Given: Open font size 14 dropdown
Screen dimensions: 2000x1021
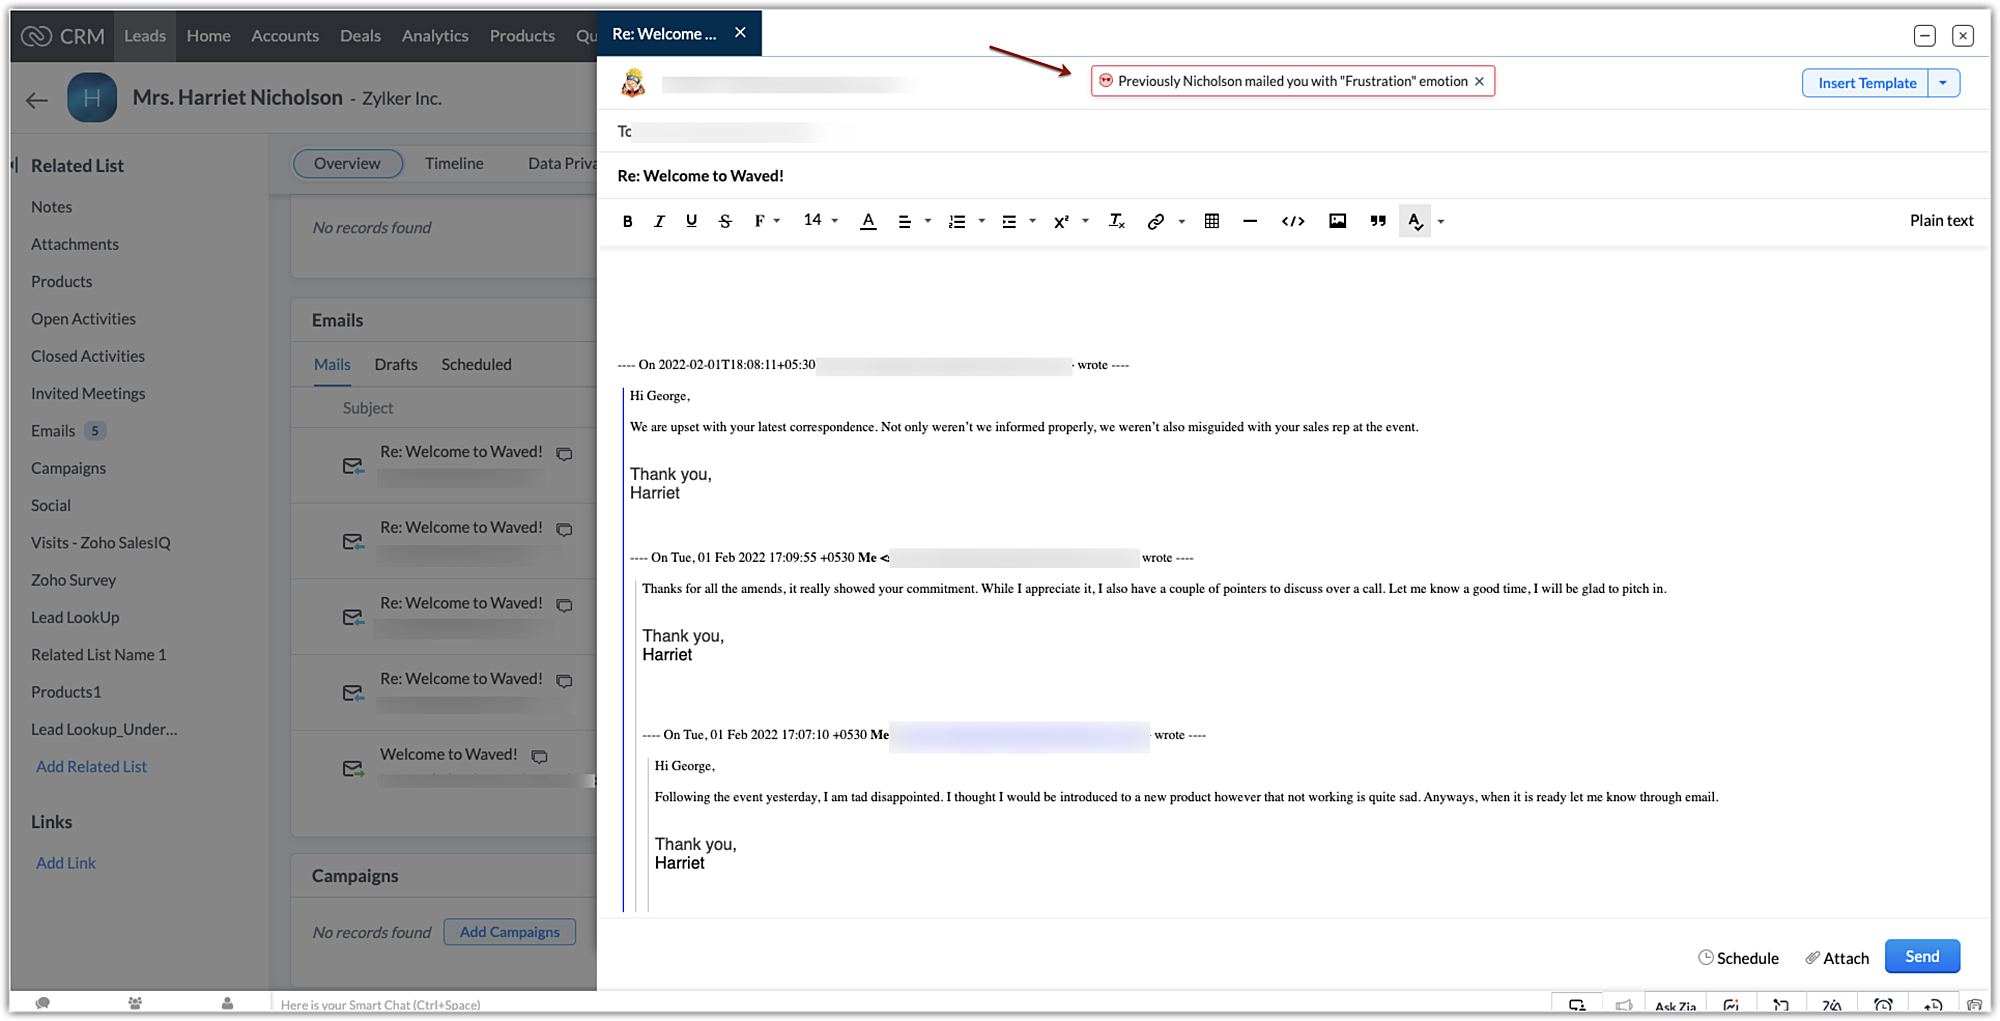Looking at the screenshot, I should (820, 220).
